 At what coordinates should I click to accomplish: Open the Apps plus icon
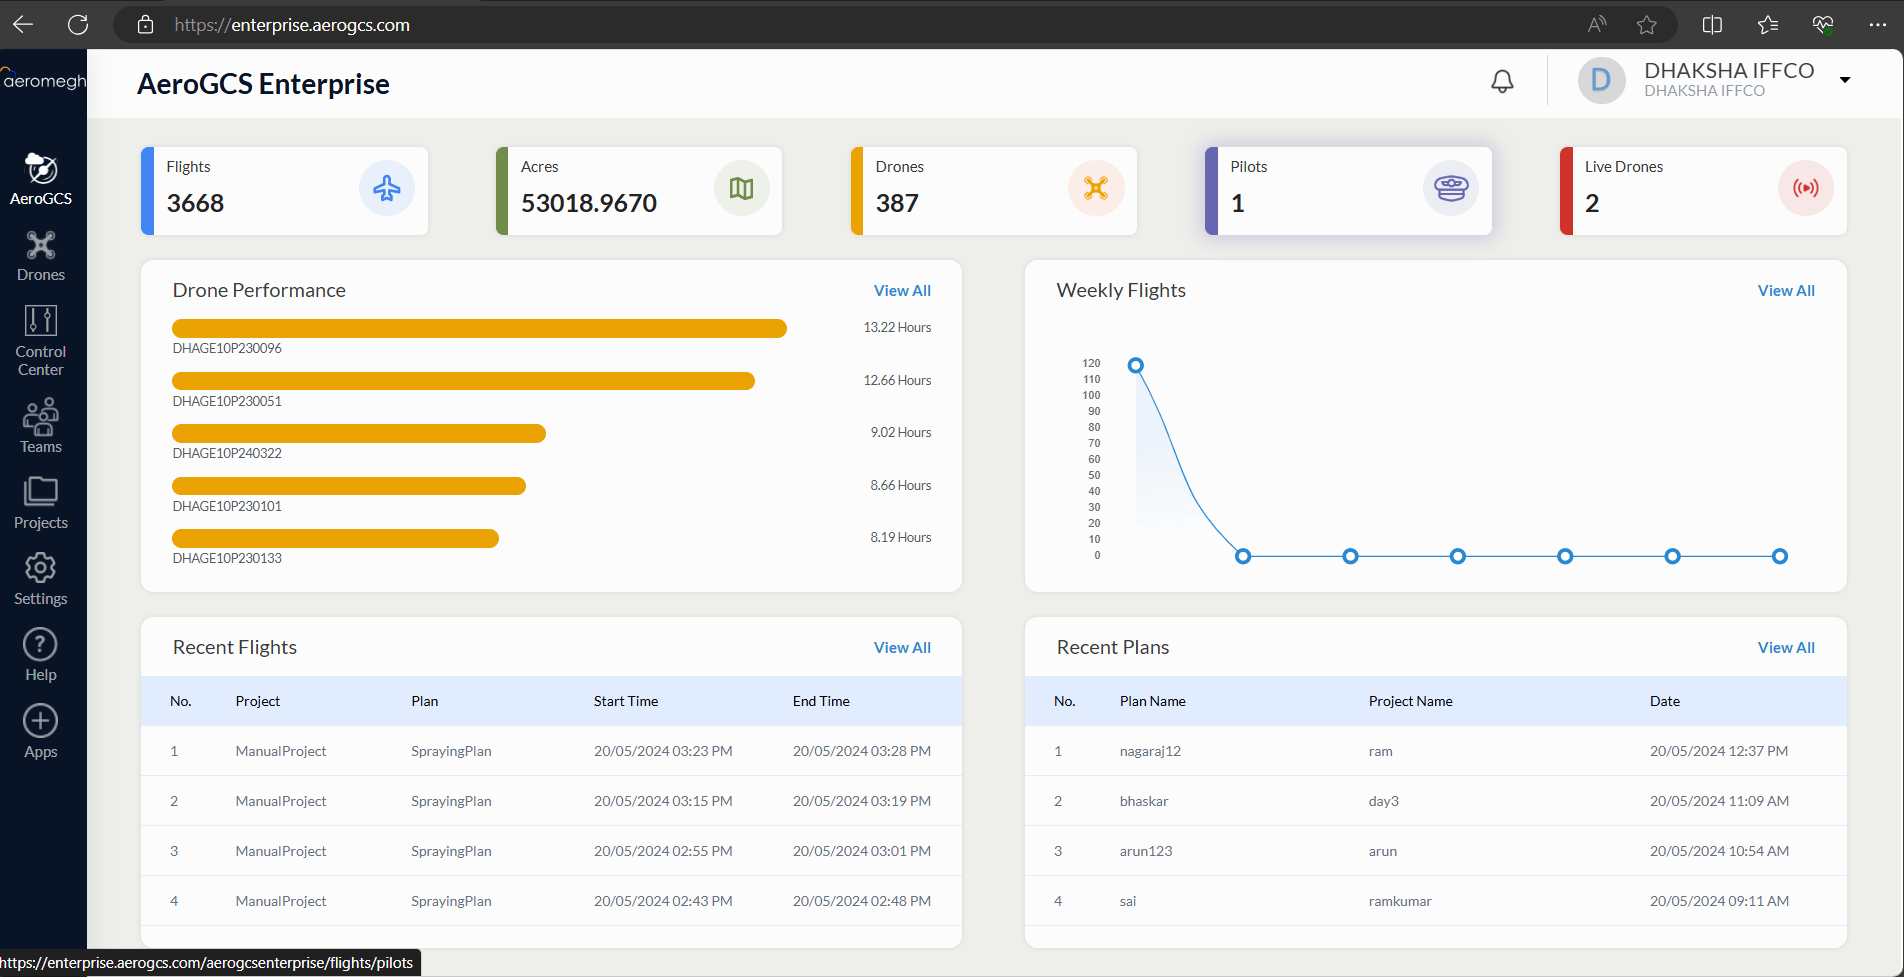(41, 721)
